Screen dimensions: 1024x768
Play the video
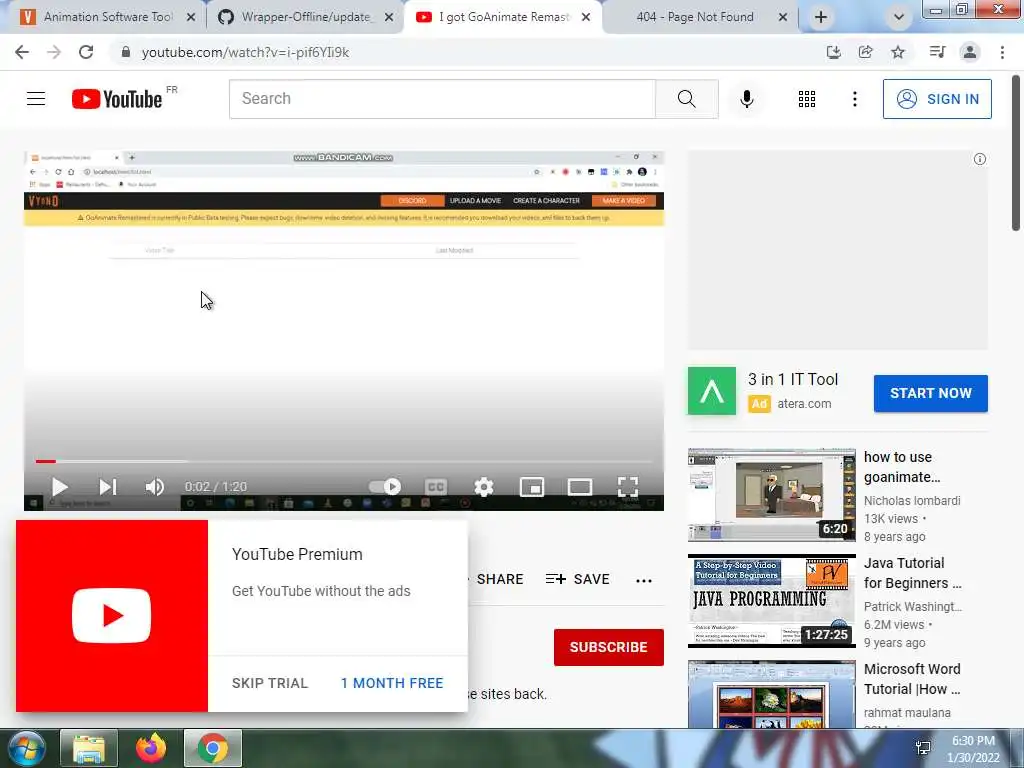[59, 487]
